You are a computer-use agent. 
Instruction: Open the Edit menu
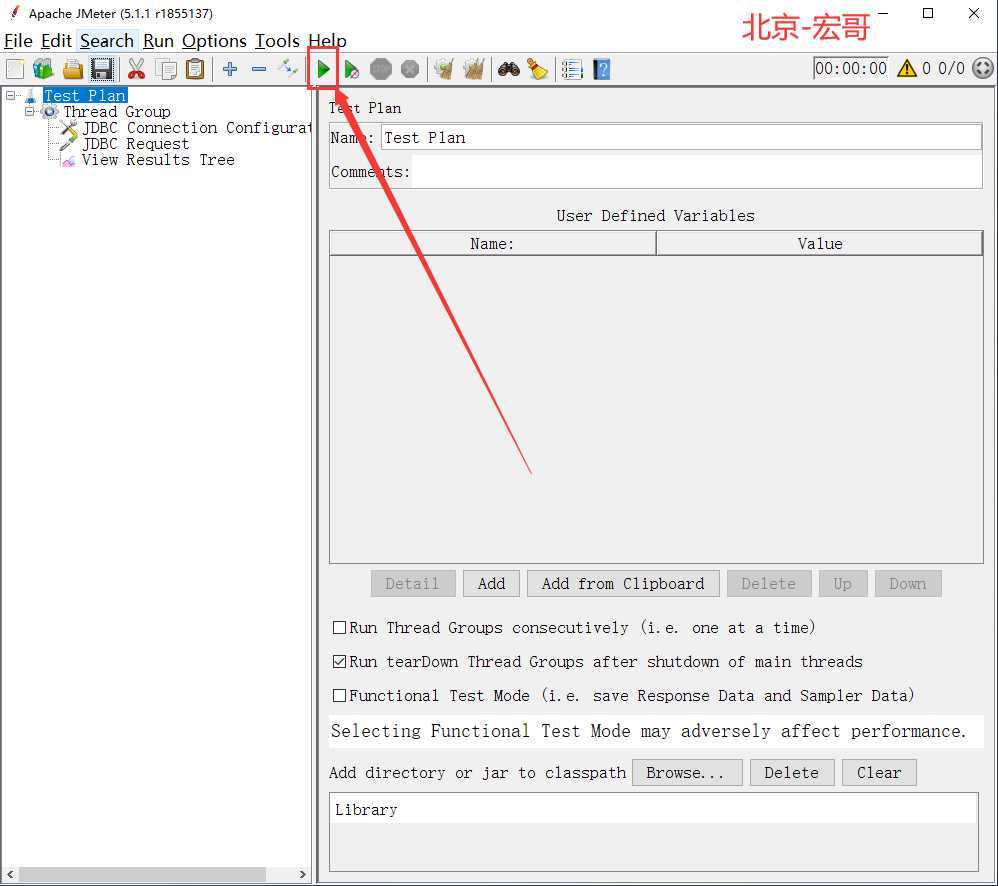pyautogui.click(x=56, y=41)
